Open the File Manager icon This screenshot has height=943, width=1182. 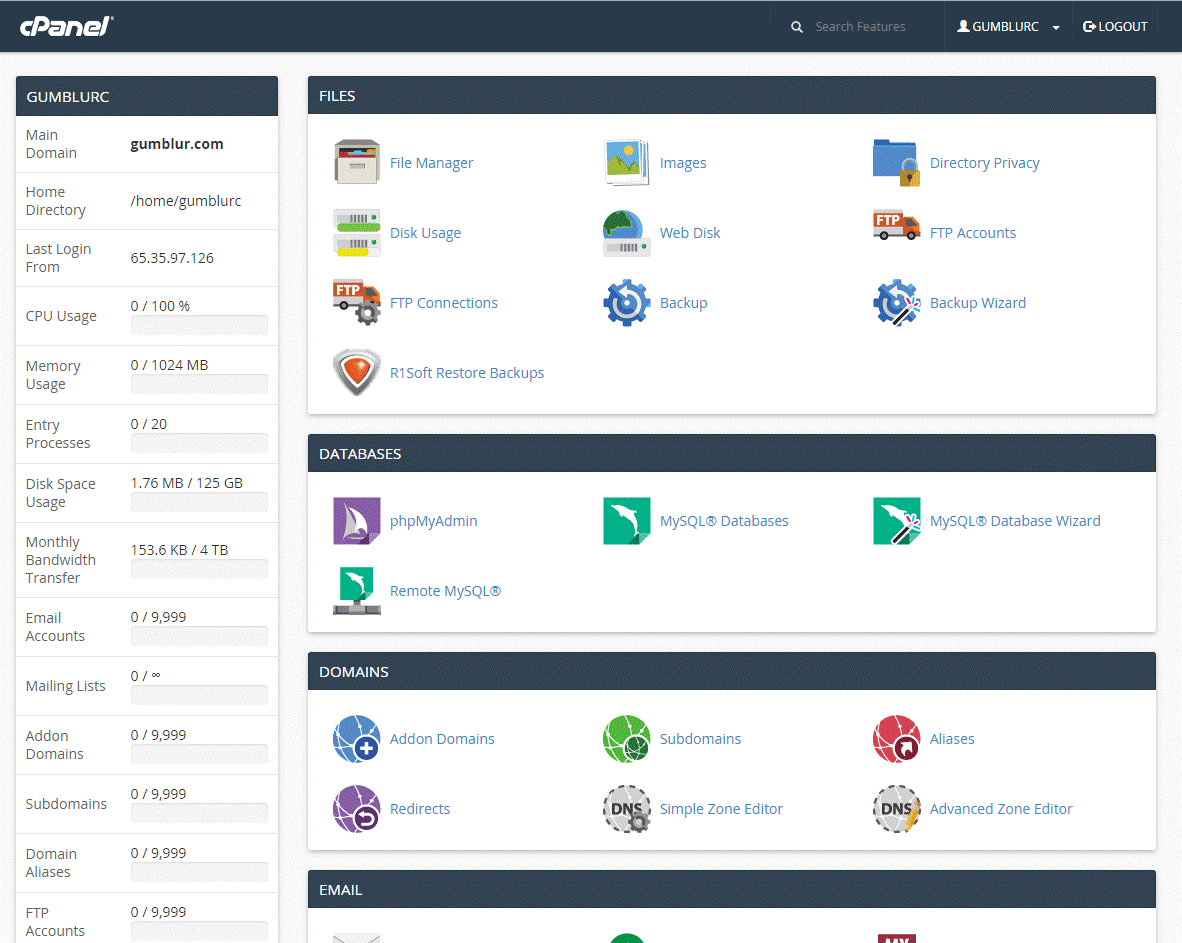tap(357, 162)
